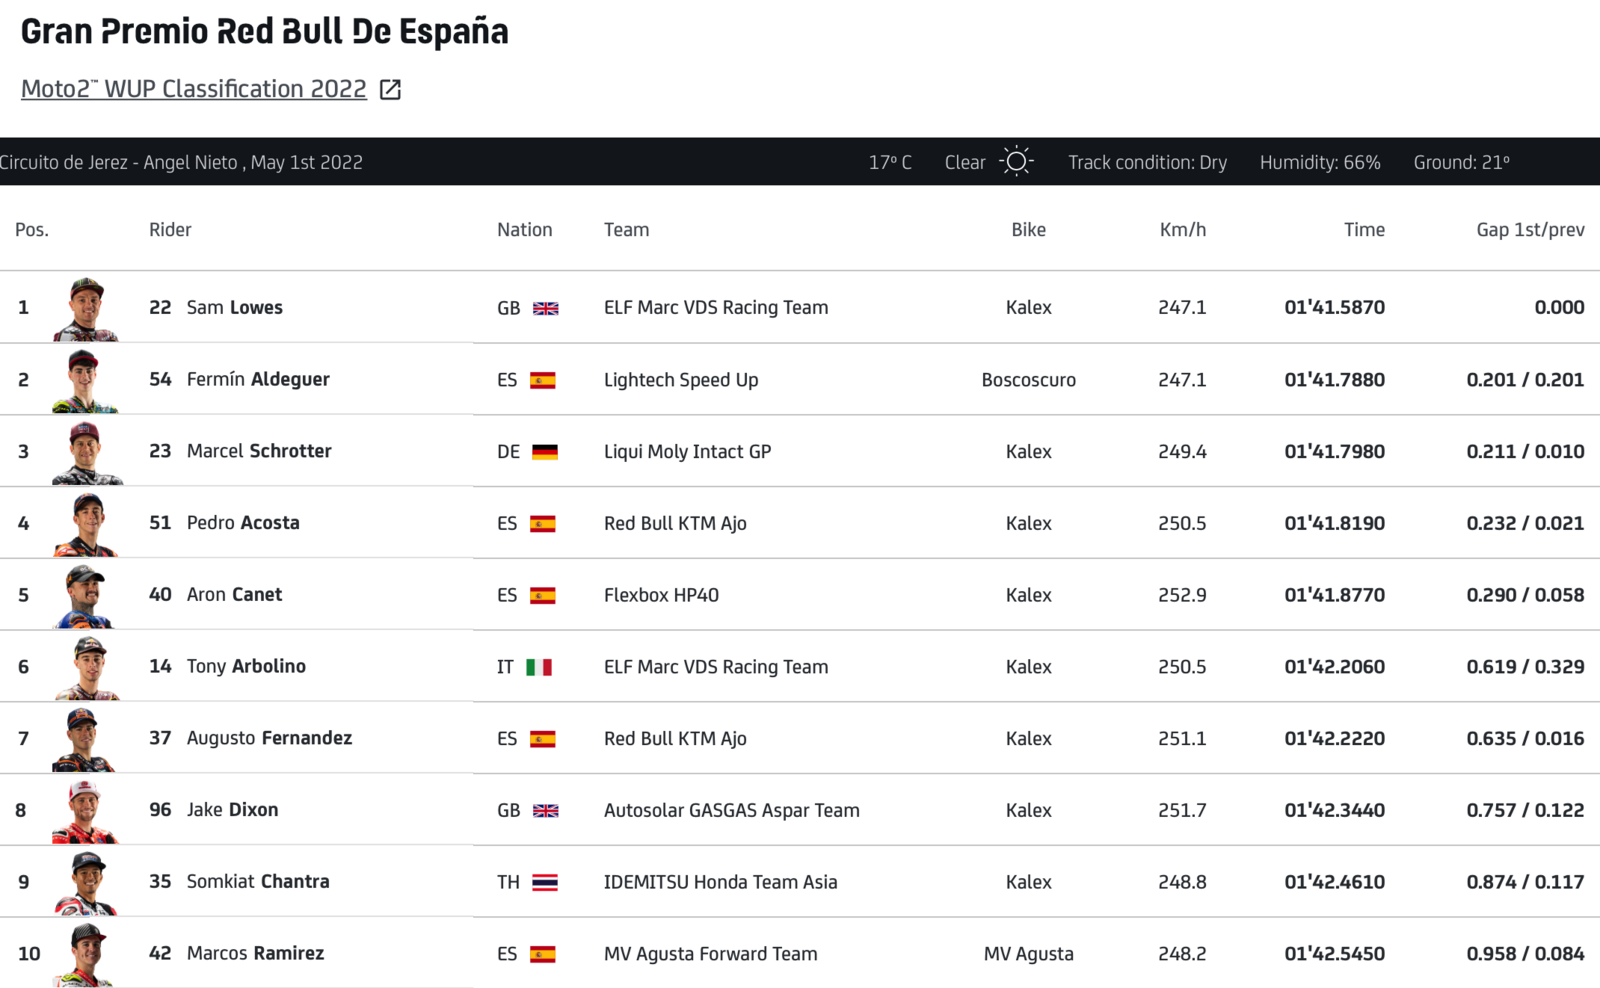Select rider name Marcel Schrotter
Viewport: 1600px width, 988px height.
(x=259, y=451)
